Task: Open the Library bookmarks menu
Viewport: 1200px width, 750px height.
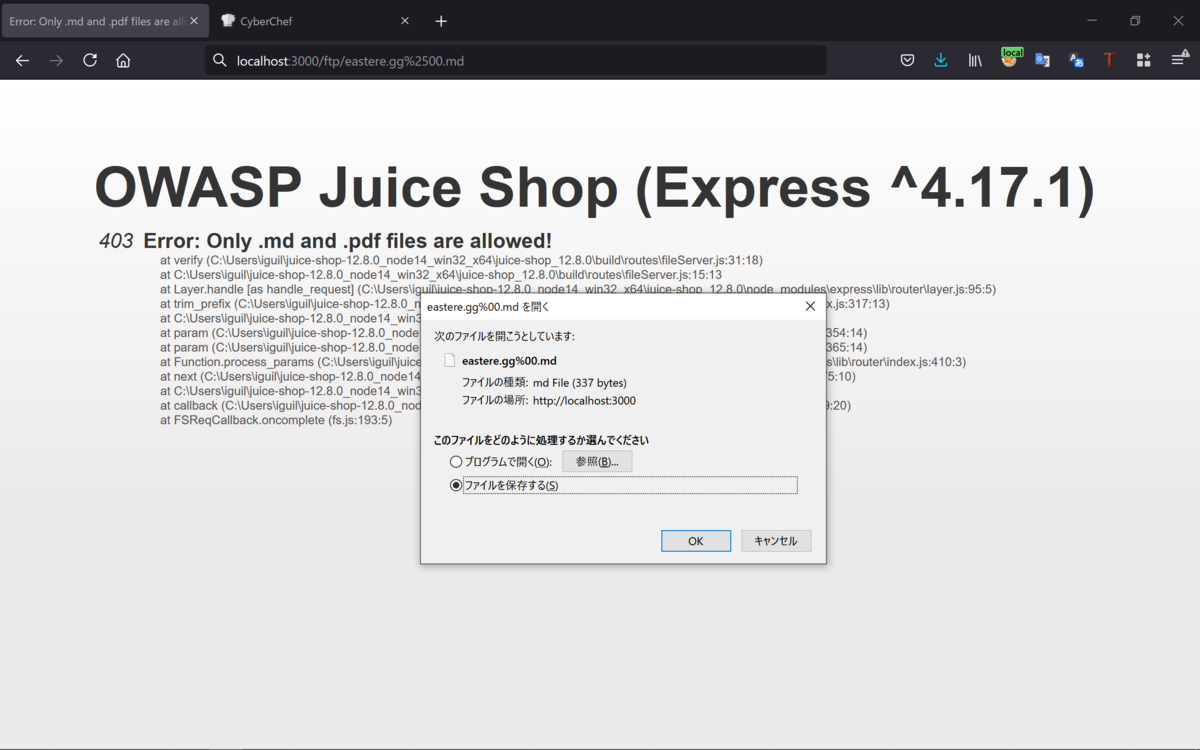Action: click(975, 61)
